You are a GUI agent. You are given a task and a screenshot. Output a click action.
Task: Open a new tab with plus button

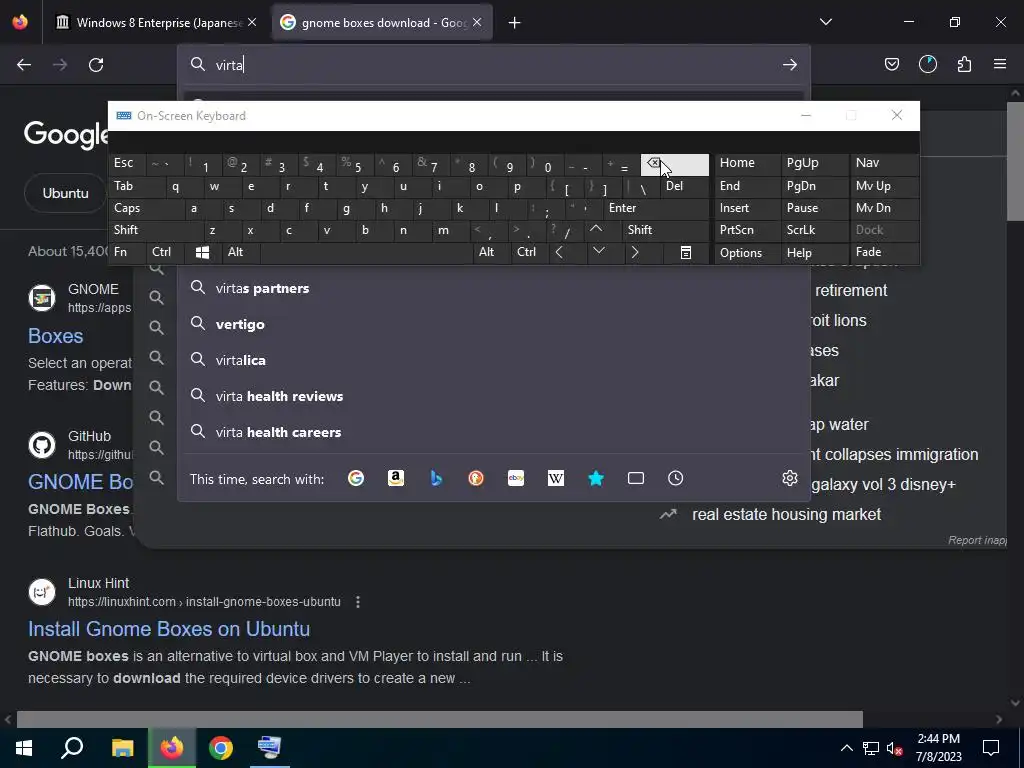coord(515,23)
